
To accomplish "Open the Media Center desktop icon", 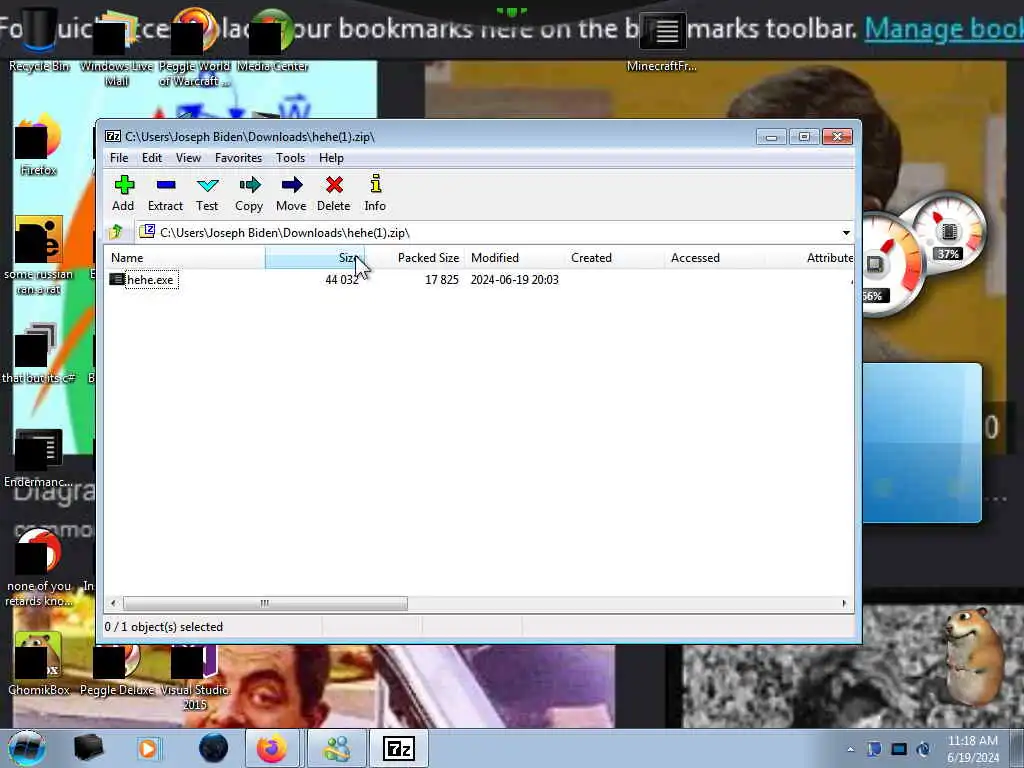I will pos(272,38).
